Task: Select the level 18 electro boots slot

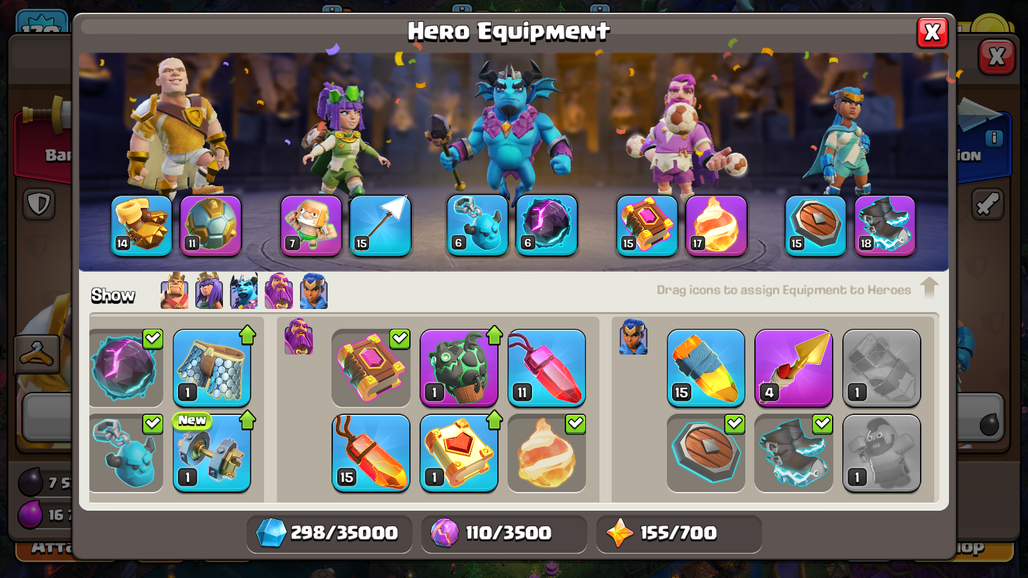Action: coord(885,225)
